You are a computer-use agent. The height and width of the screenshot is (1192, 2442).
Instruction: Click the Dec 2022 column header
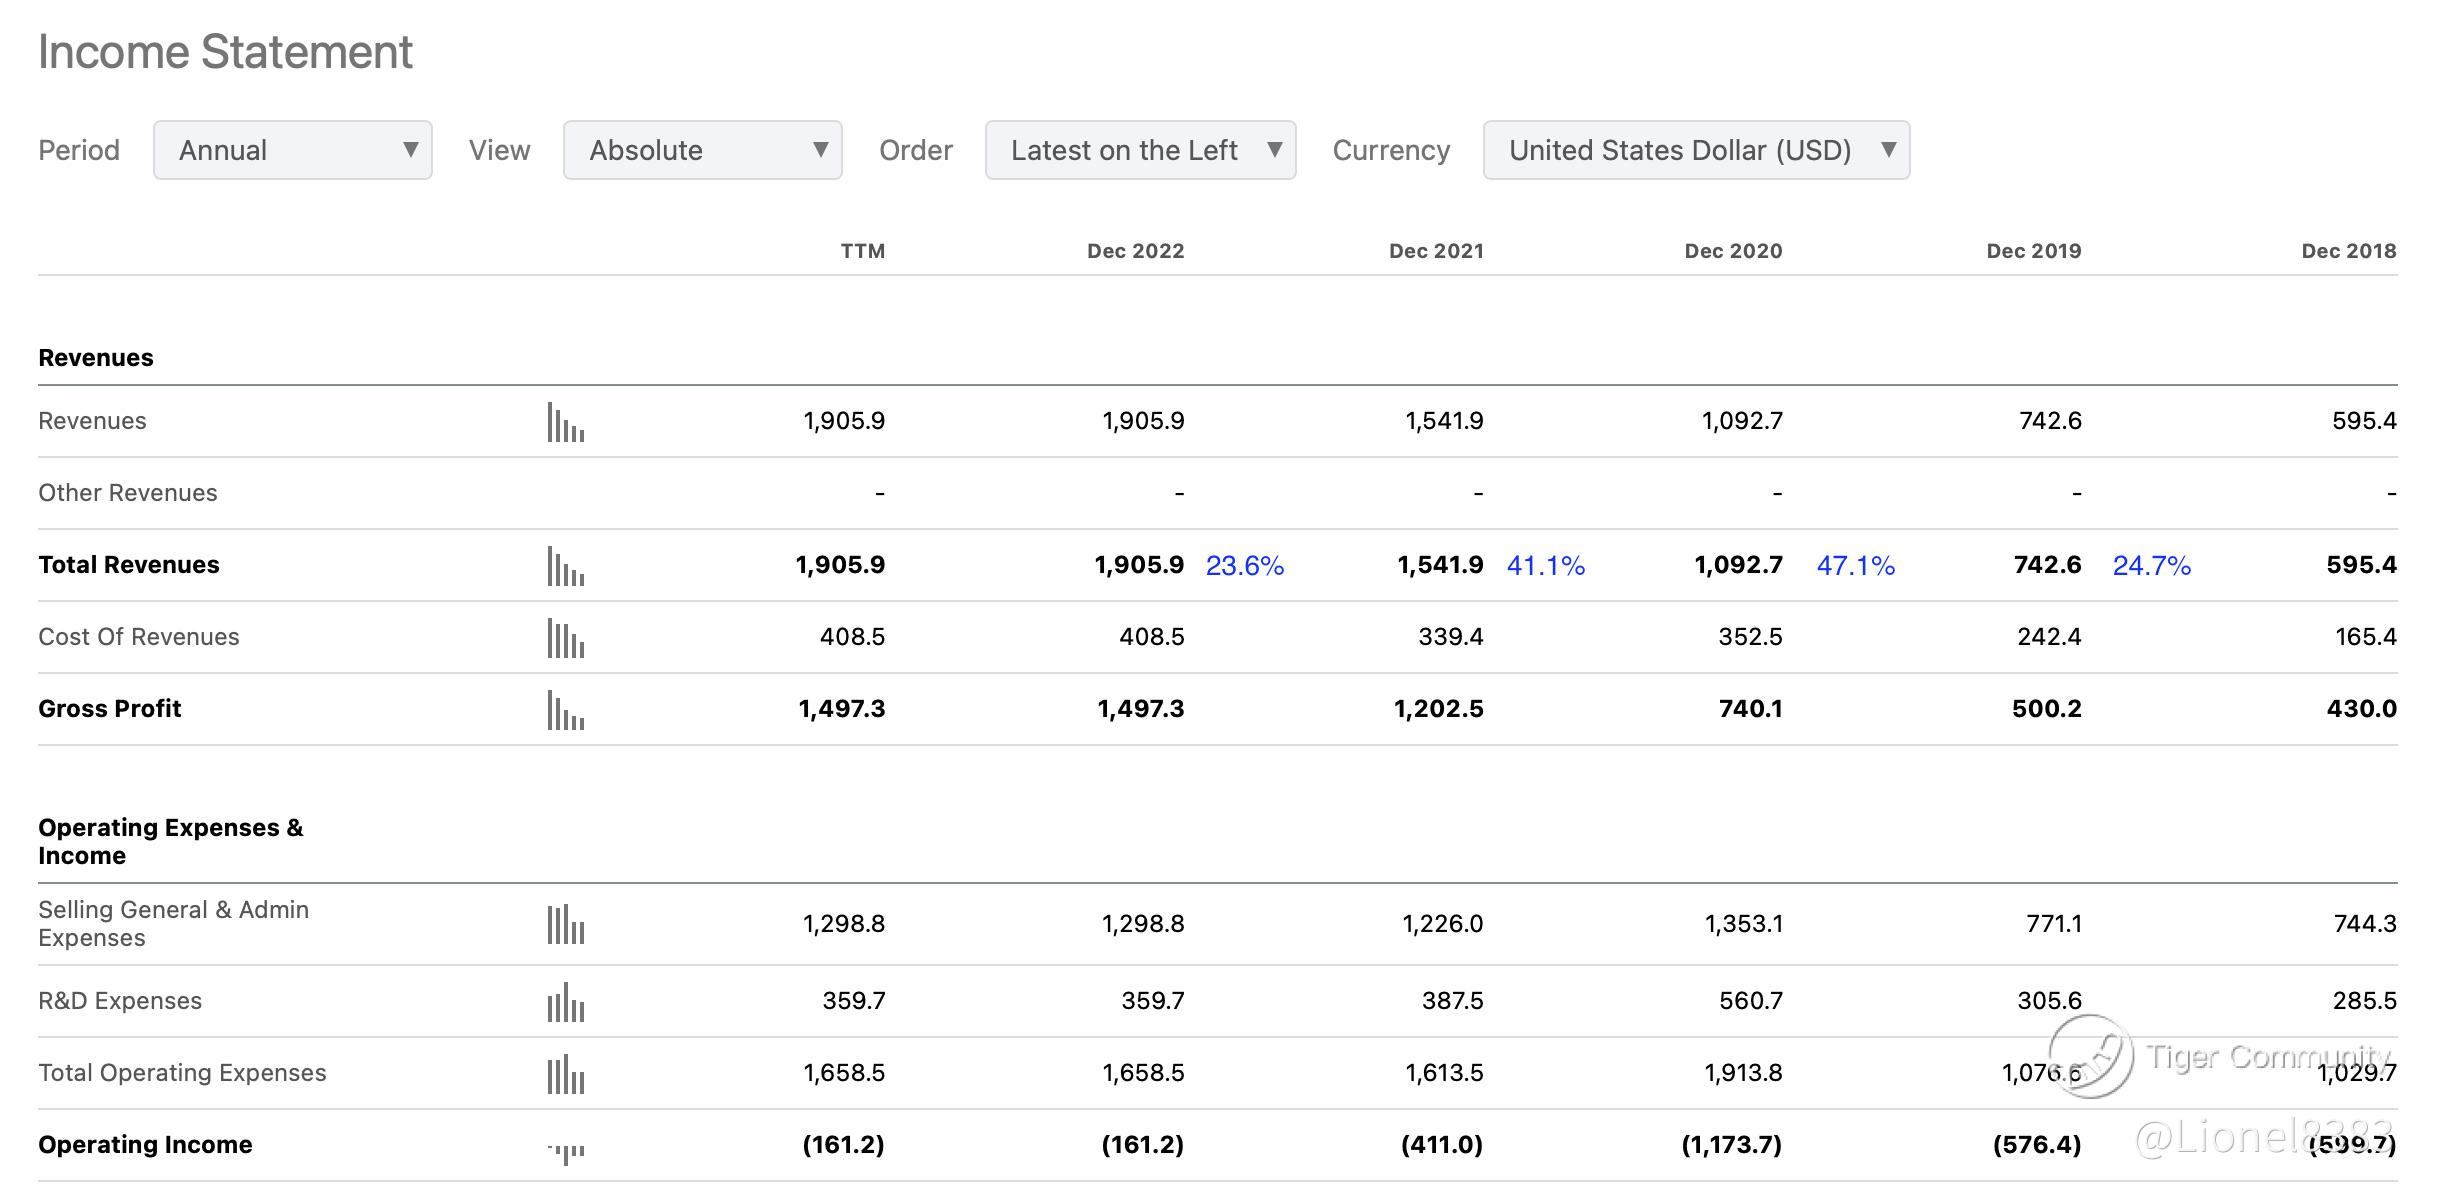(x=1135, y=251)
